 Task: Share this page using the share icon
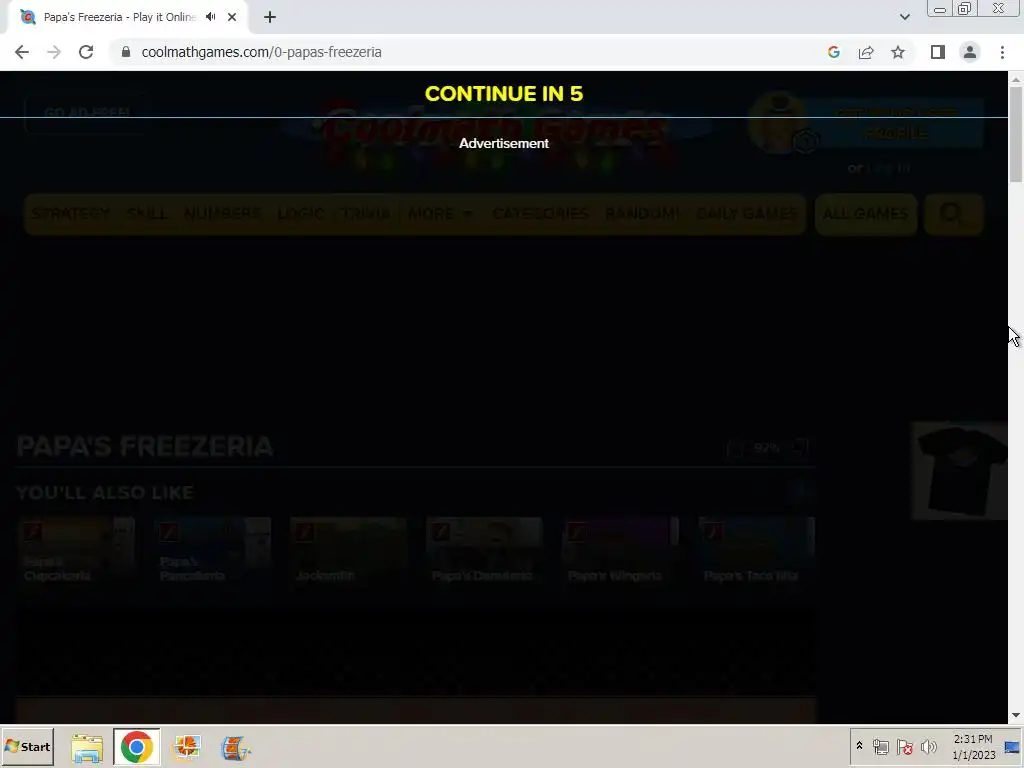click(866, 52)
